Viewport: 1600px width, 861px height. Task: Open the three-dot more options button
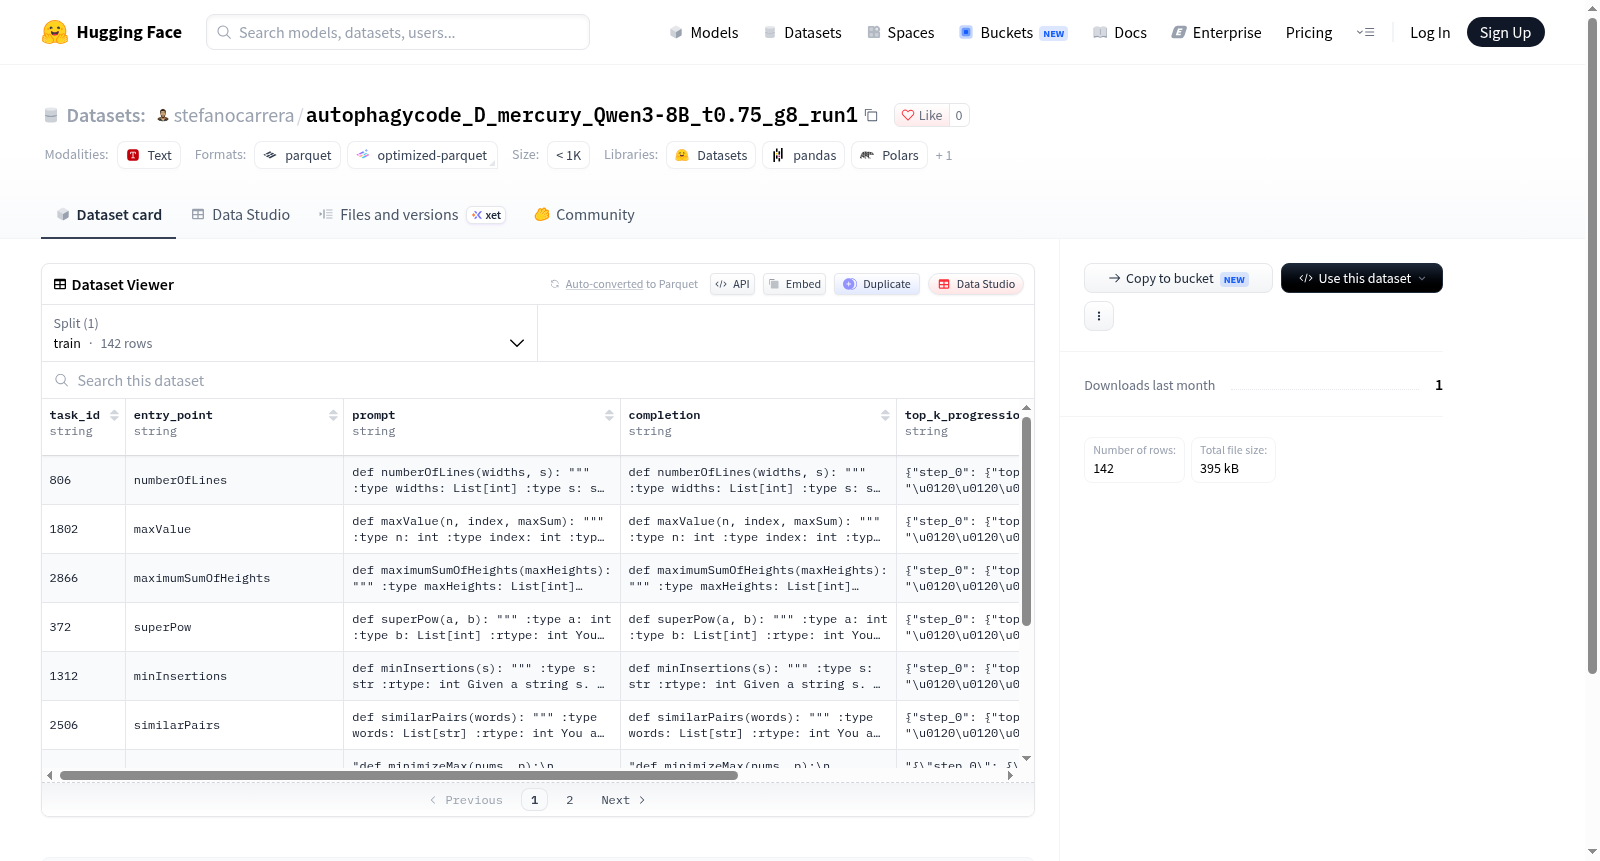1099,316
